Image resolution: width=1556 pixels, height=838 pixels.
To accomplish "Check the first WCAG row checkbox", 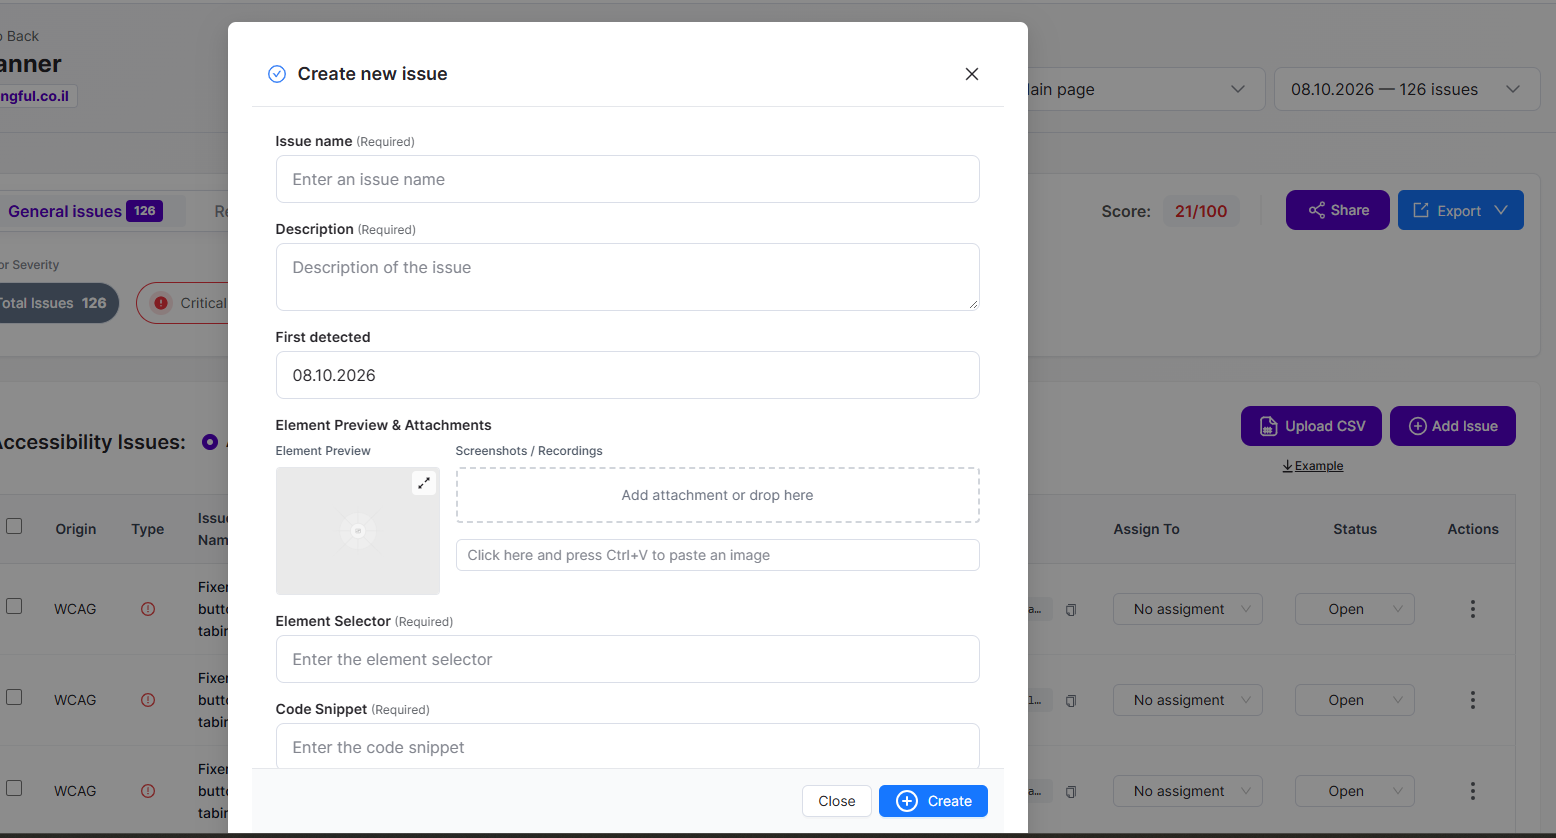I will 14,606.
